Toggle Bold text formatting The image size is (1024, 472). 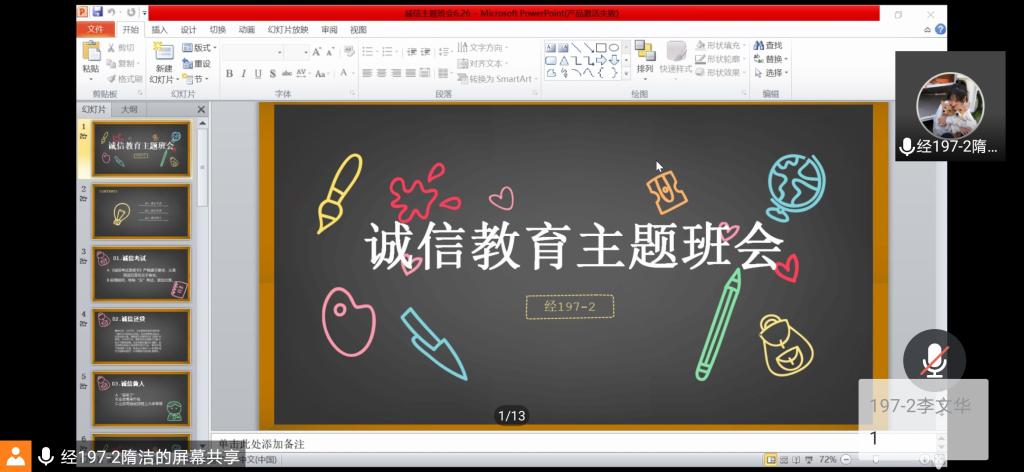pos(229,74)
